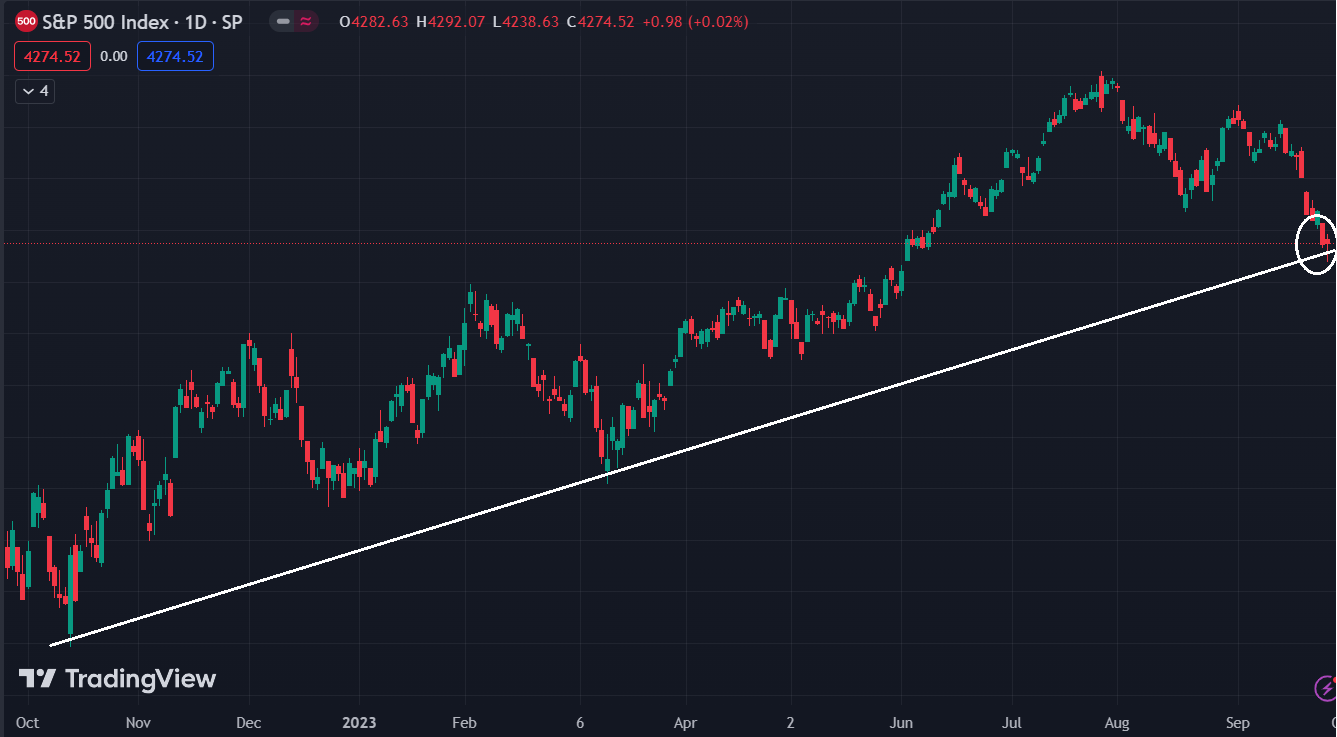
Task: Open the purple lightning bolt quick-launch icon
Action: pyautogui.click(x=1325, y=688)
